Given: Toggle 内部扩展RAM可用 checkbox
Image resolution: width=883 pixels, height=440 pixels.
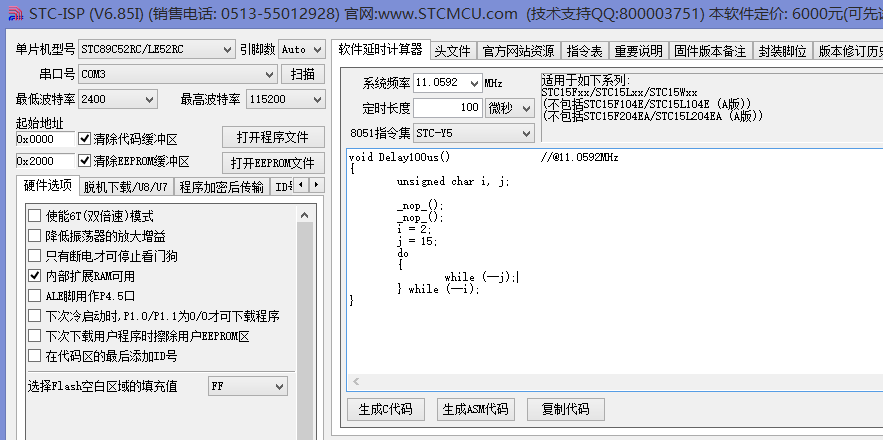Looking at the screenshot, I should (35, 276).
